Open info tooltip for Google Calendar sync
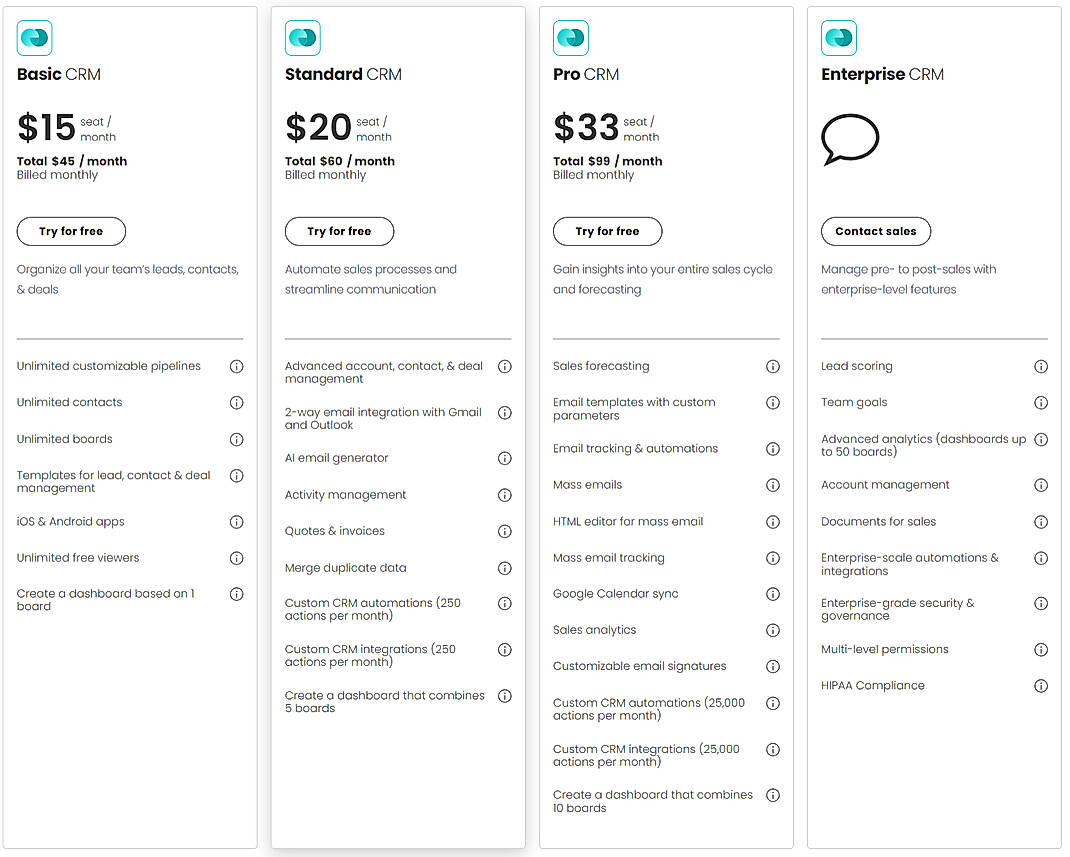The height and width of the screenshot is (857, 1070). (x=773, y=593)
